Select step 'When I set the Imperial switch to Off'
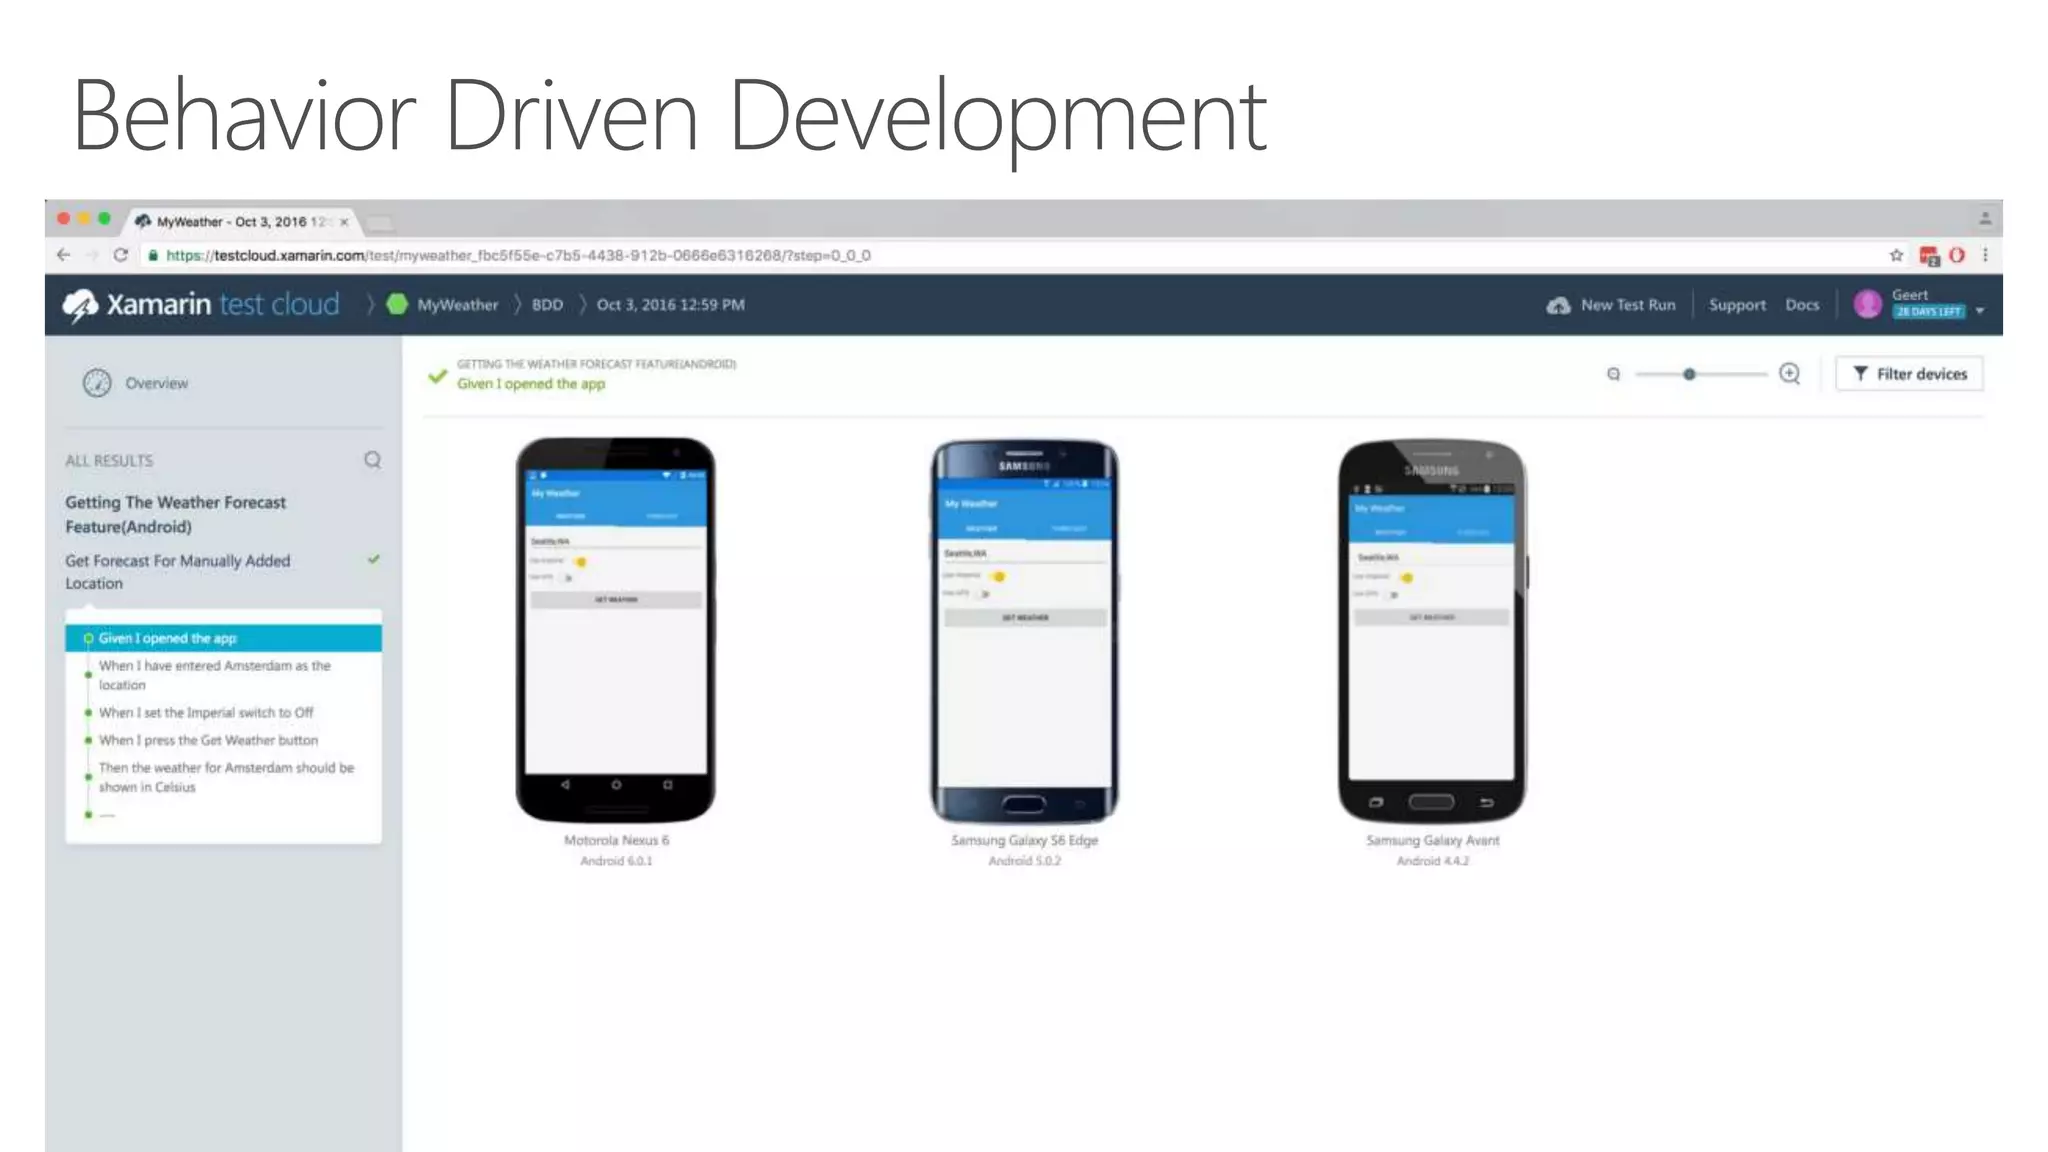The image size is (2048, 1152). [x=205, y=713]
